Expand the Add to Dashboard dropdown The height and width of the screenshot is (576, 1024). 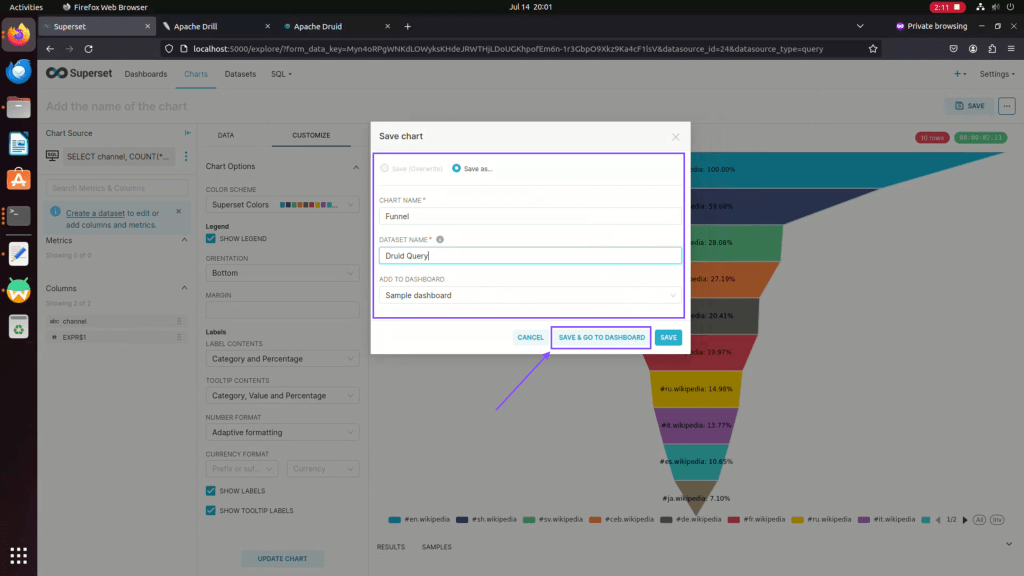click(530, 296)
